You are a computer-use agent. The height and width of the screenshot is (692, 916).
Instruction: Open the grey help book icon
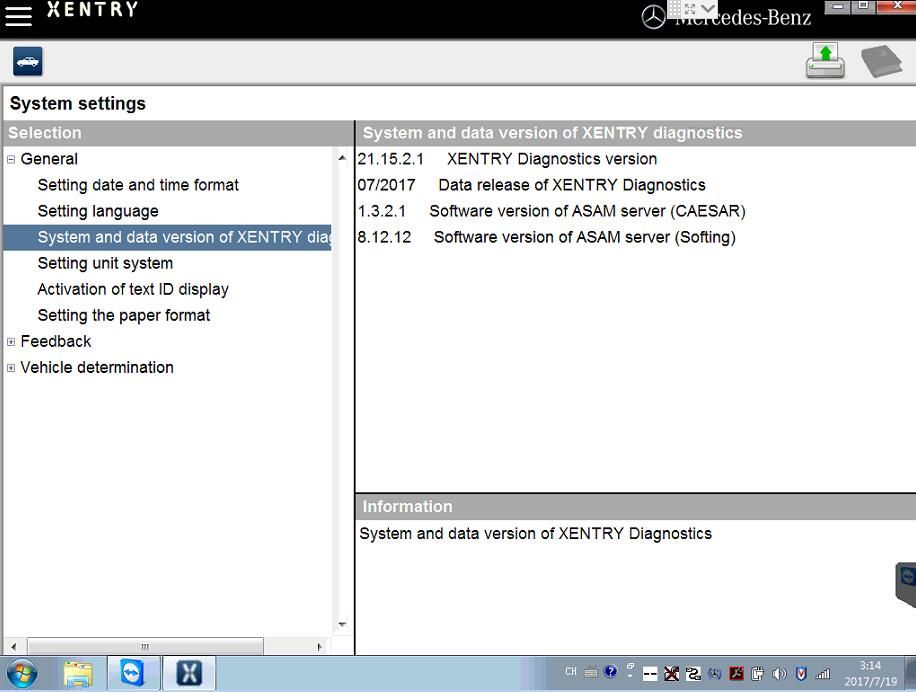[x=882, y=61]
